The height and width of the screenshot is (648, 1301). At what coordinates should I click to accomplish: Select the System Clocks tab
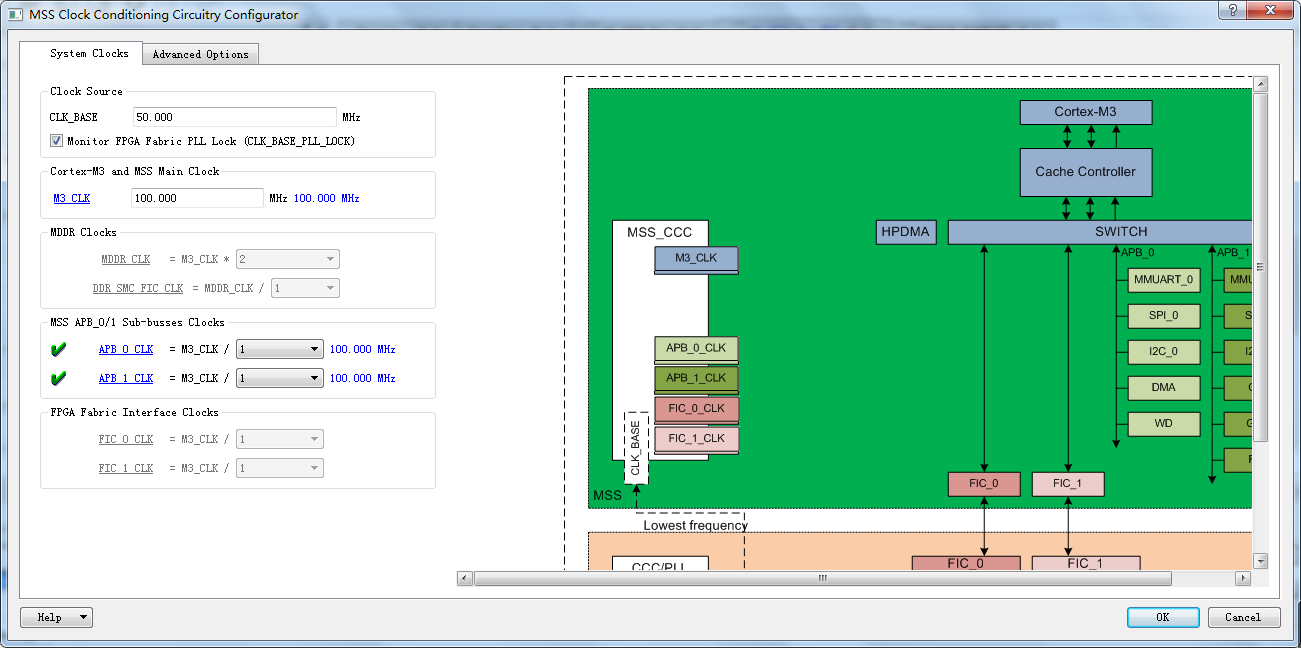90,54
